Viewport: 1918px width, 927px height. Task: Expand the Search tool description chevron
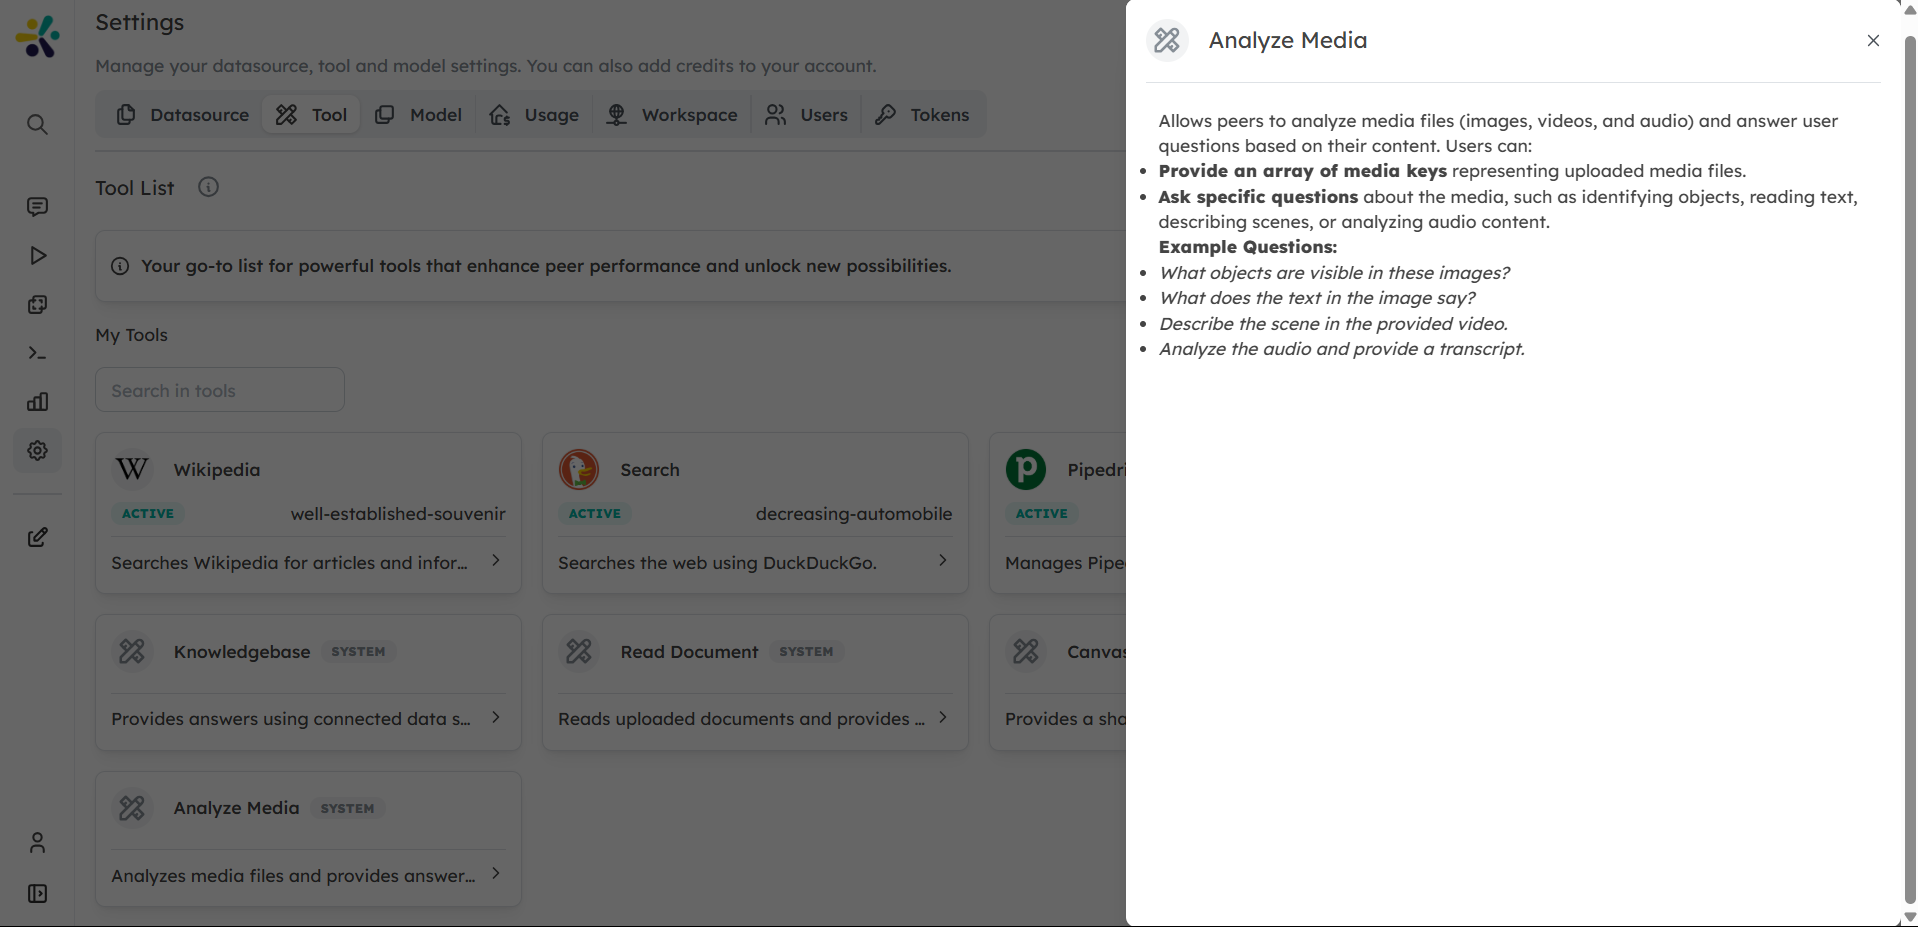[943, 561]
